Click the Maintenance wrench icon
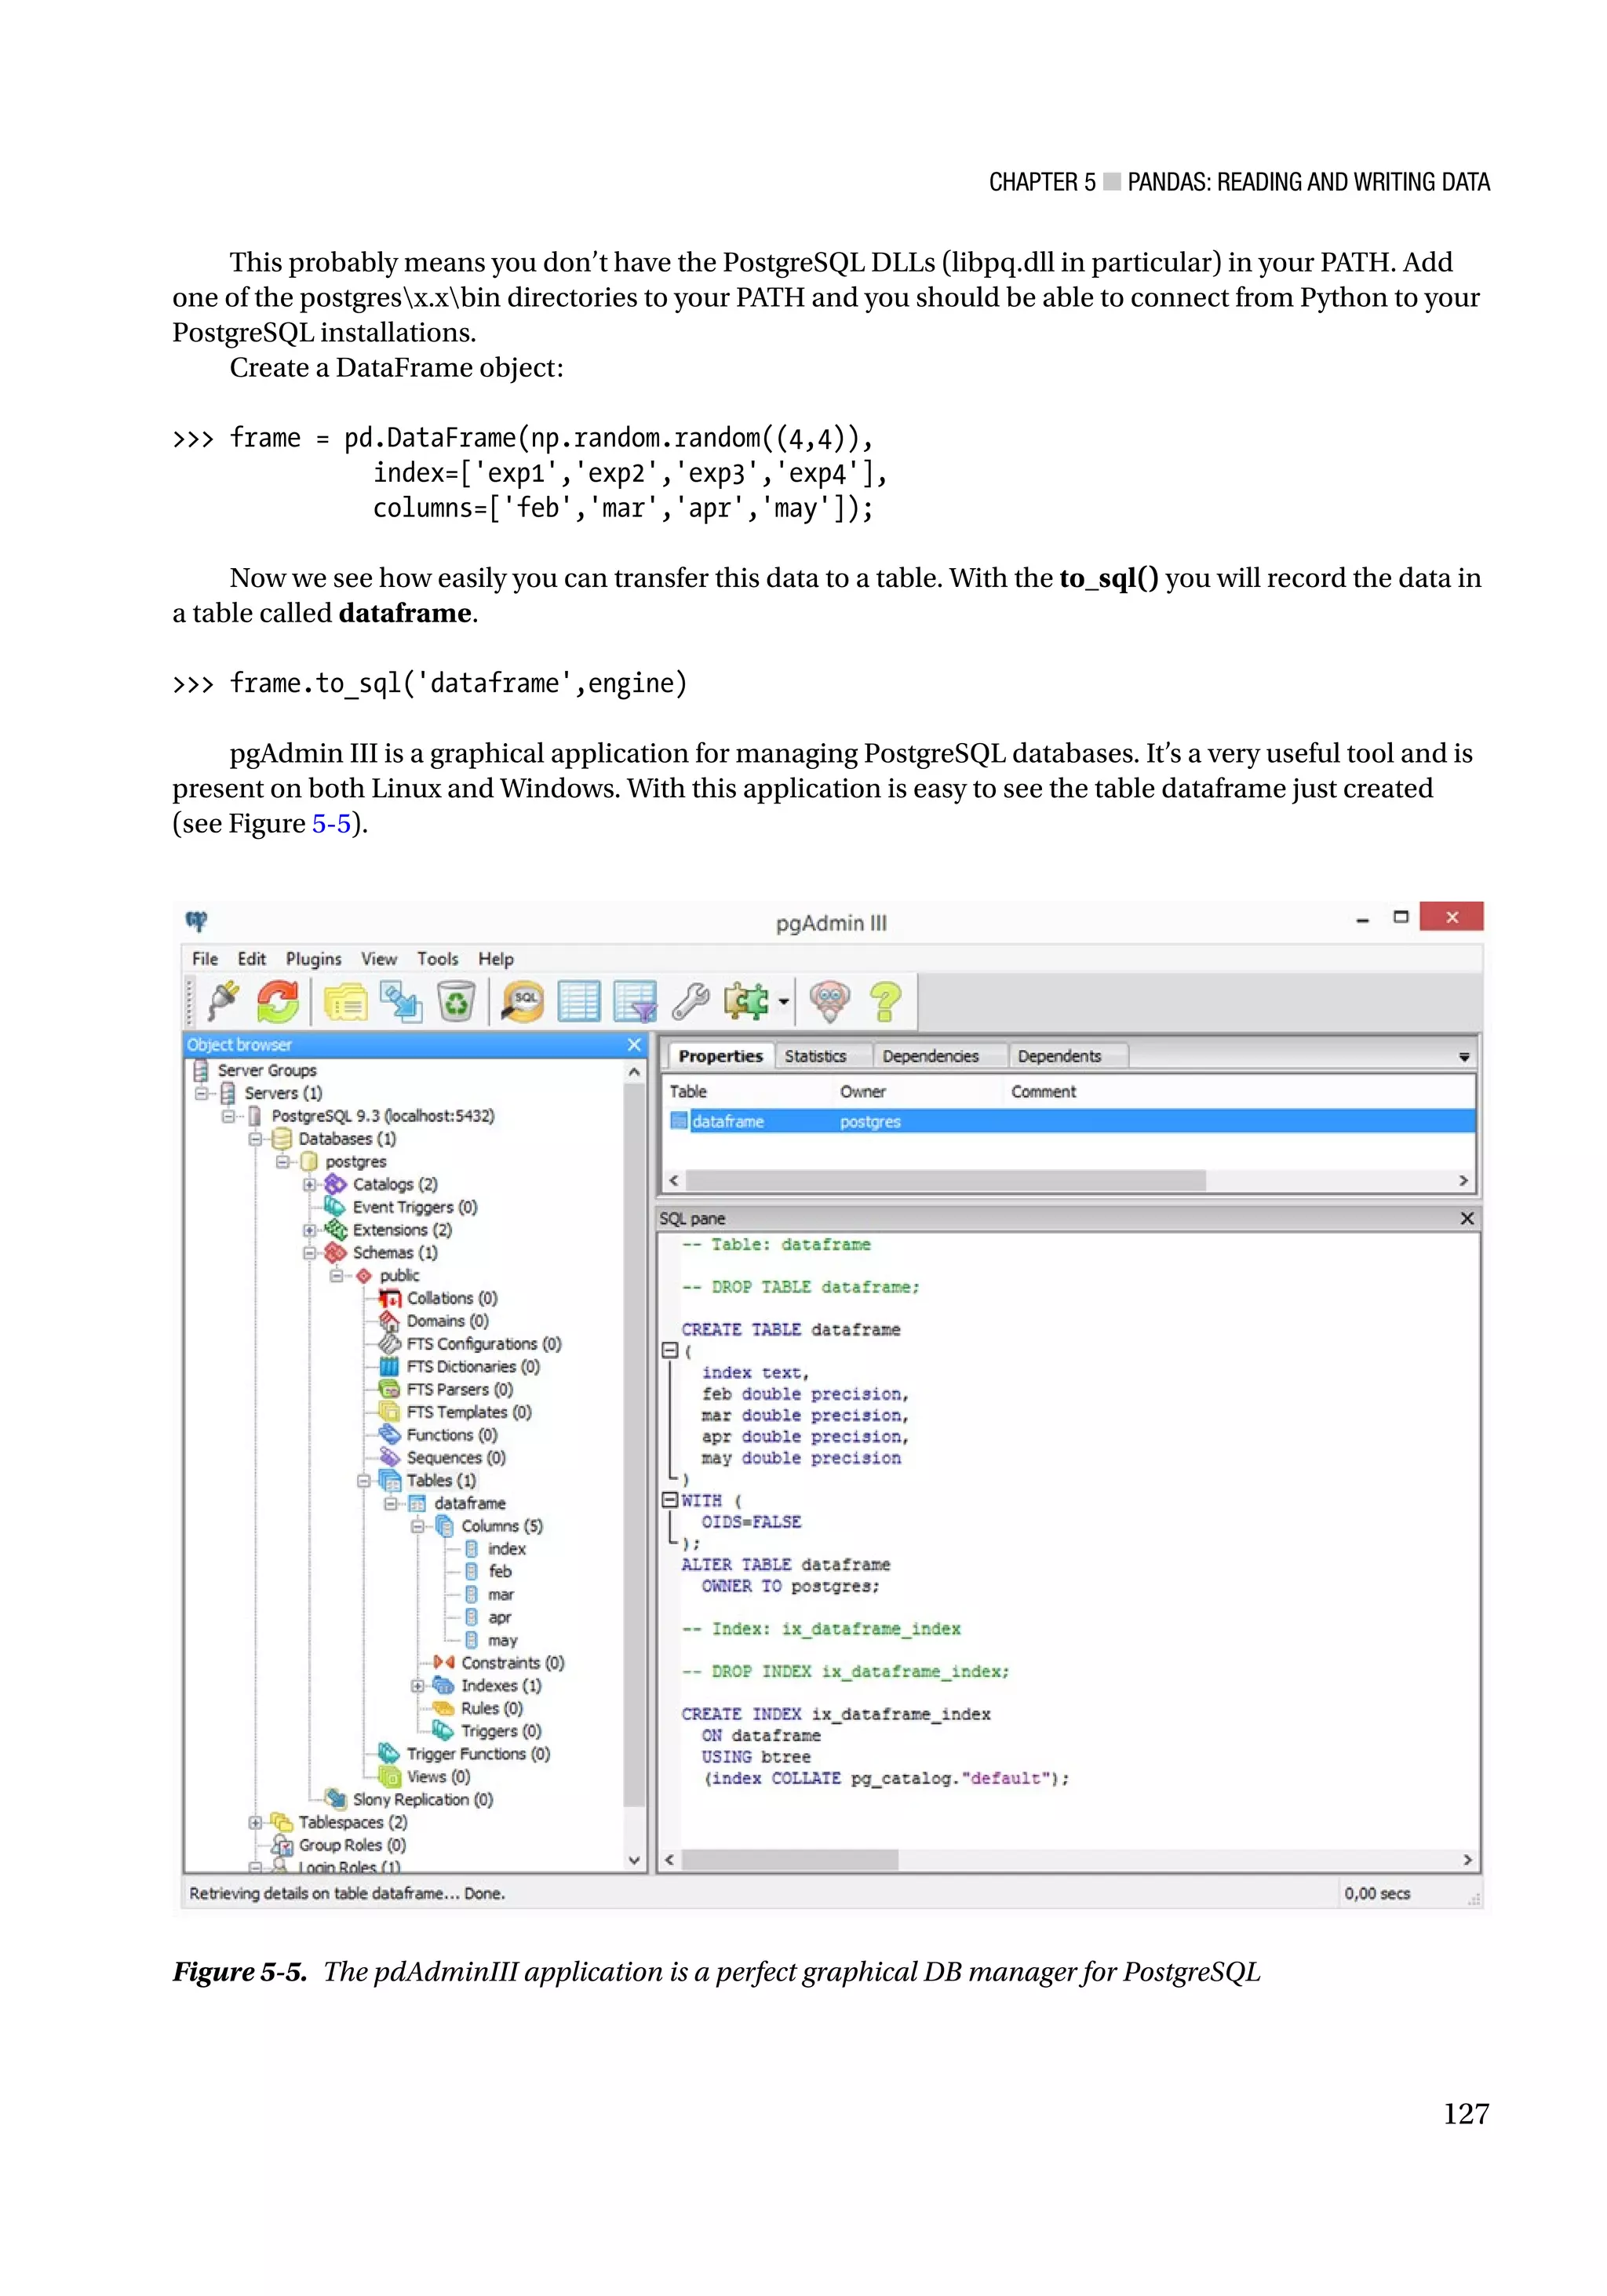 [690, 1001]
